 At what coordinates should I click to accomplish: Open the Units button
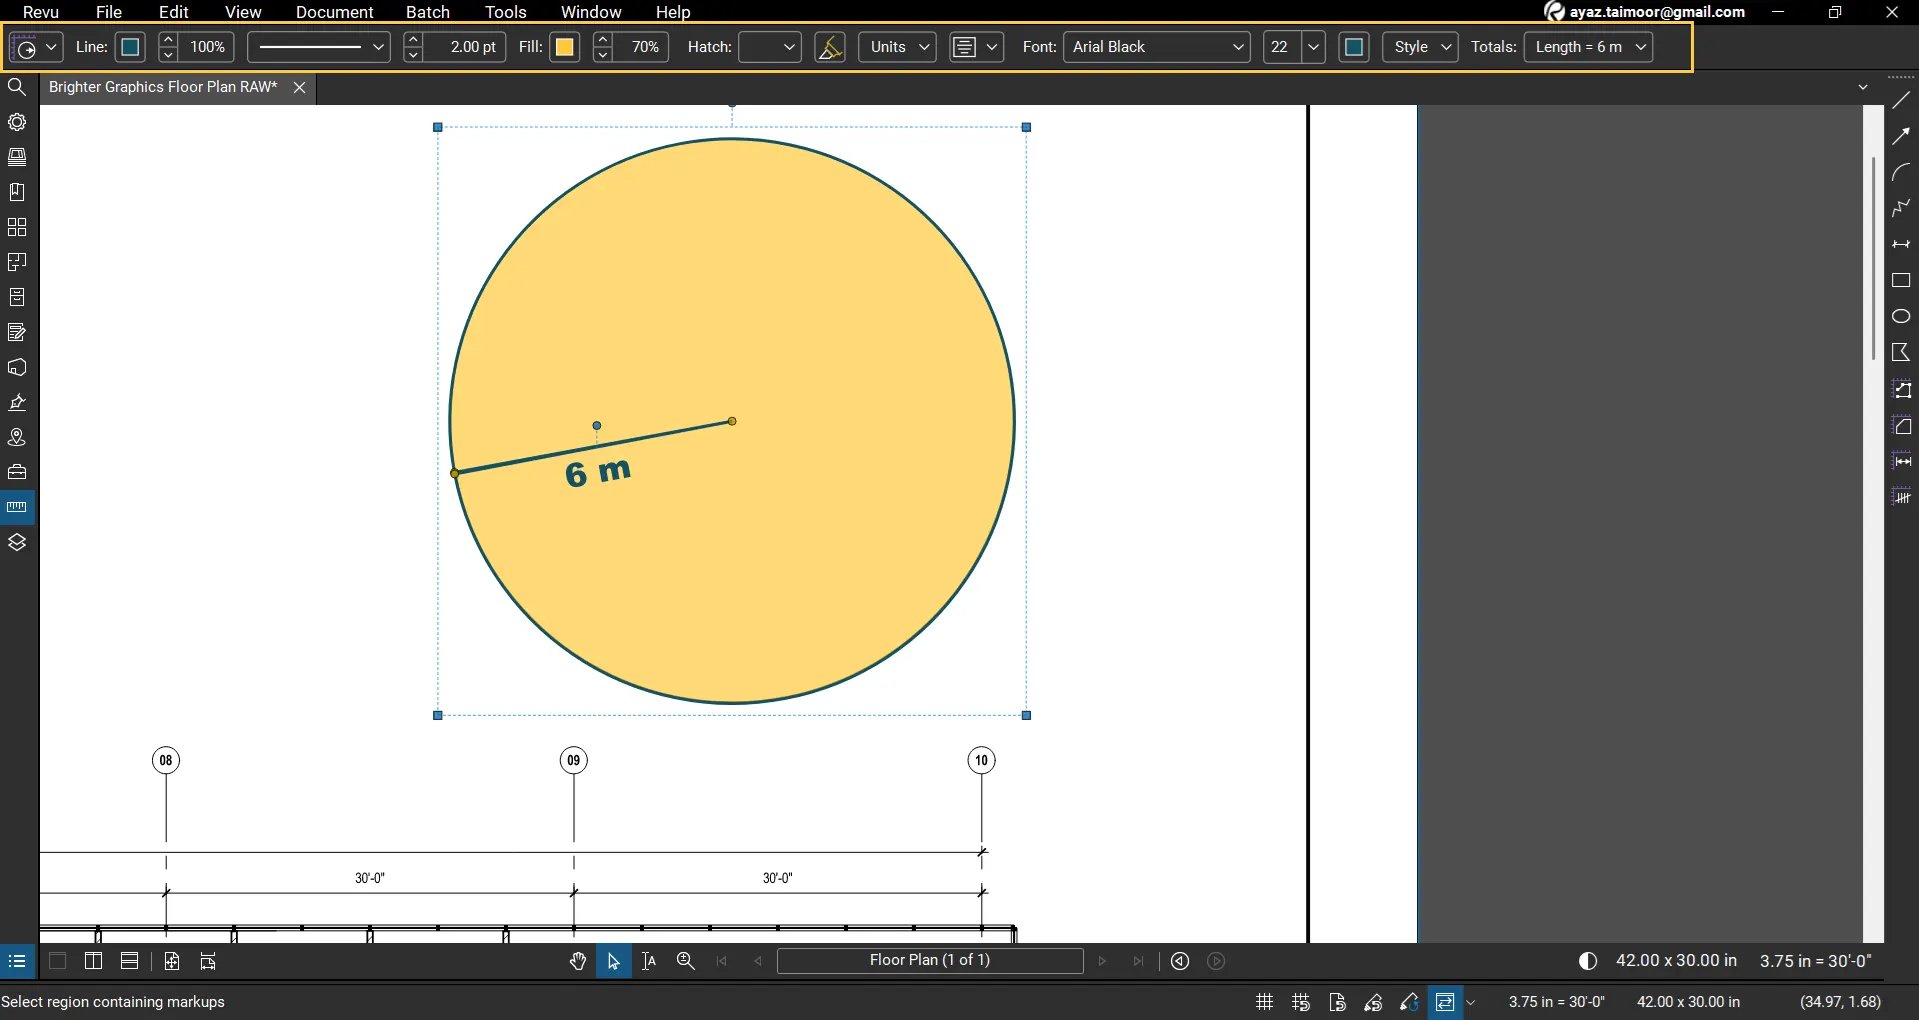pyautogui.click(x=895, y=47)
